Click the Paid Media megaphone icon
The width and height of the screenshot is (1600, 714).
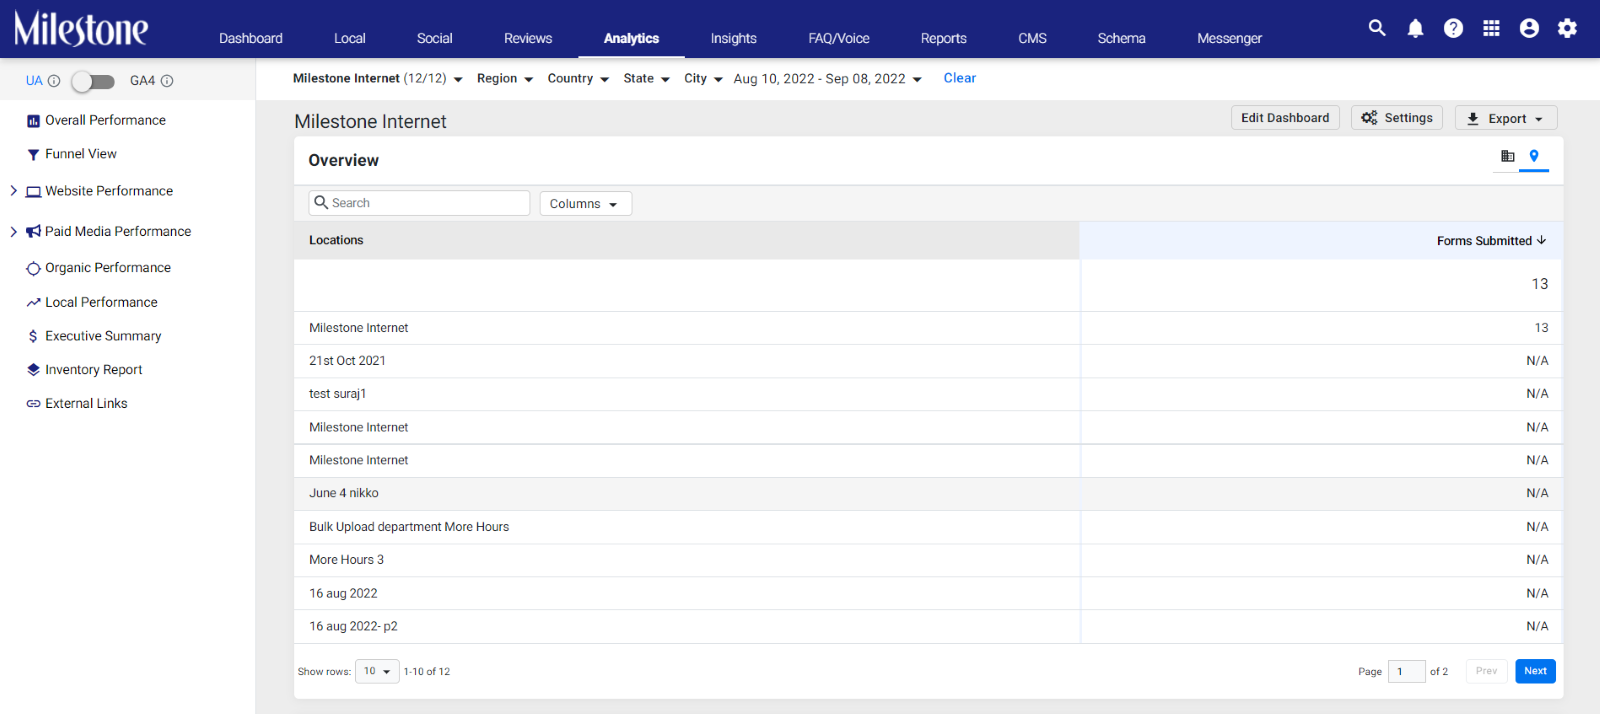(33, 232)
